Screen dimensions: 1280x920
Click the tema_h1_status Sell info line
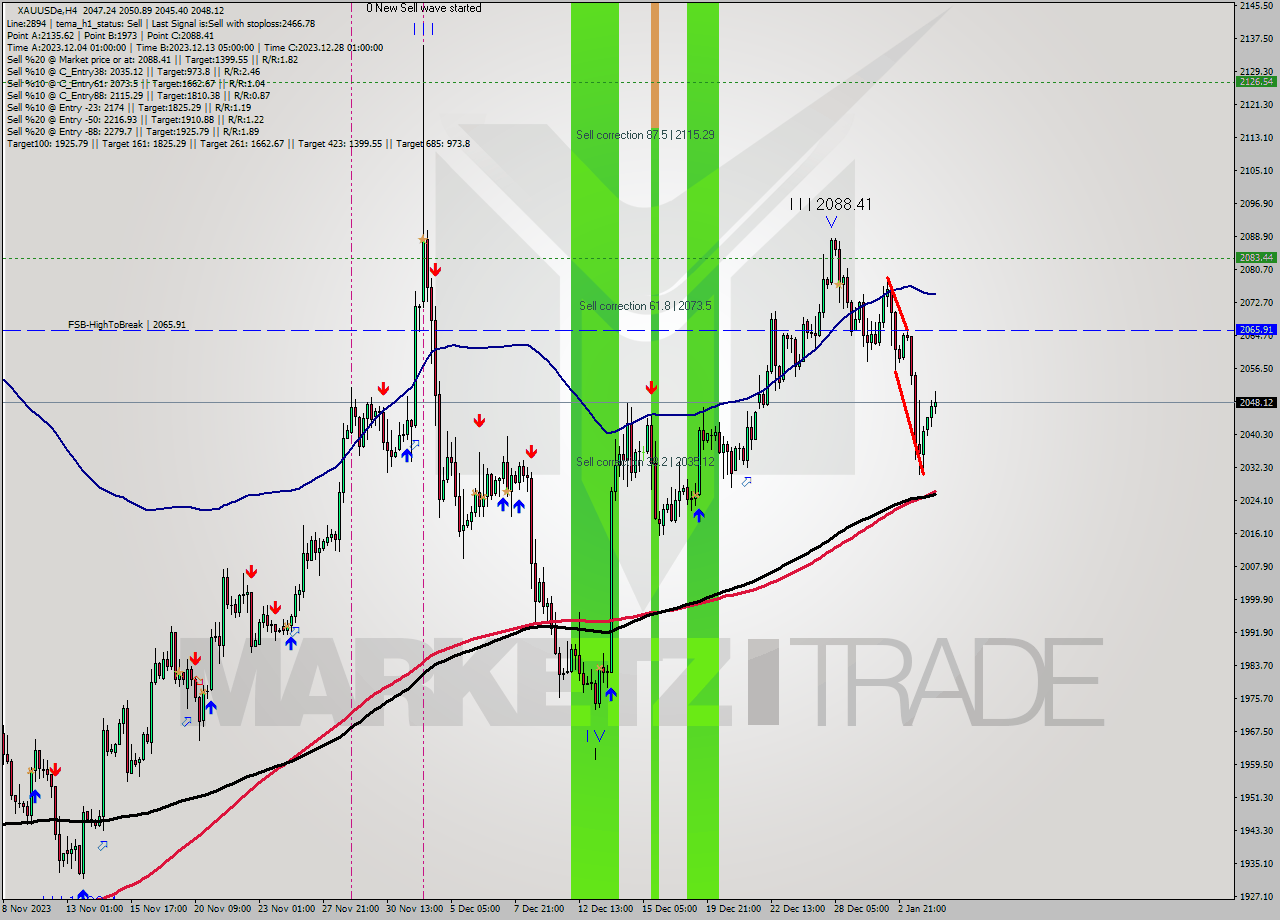(x=160, y=23)
